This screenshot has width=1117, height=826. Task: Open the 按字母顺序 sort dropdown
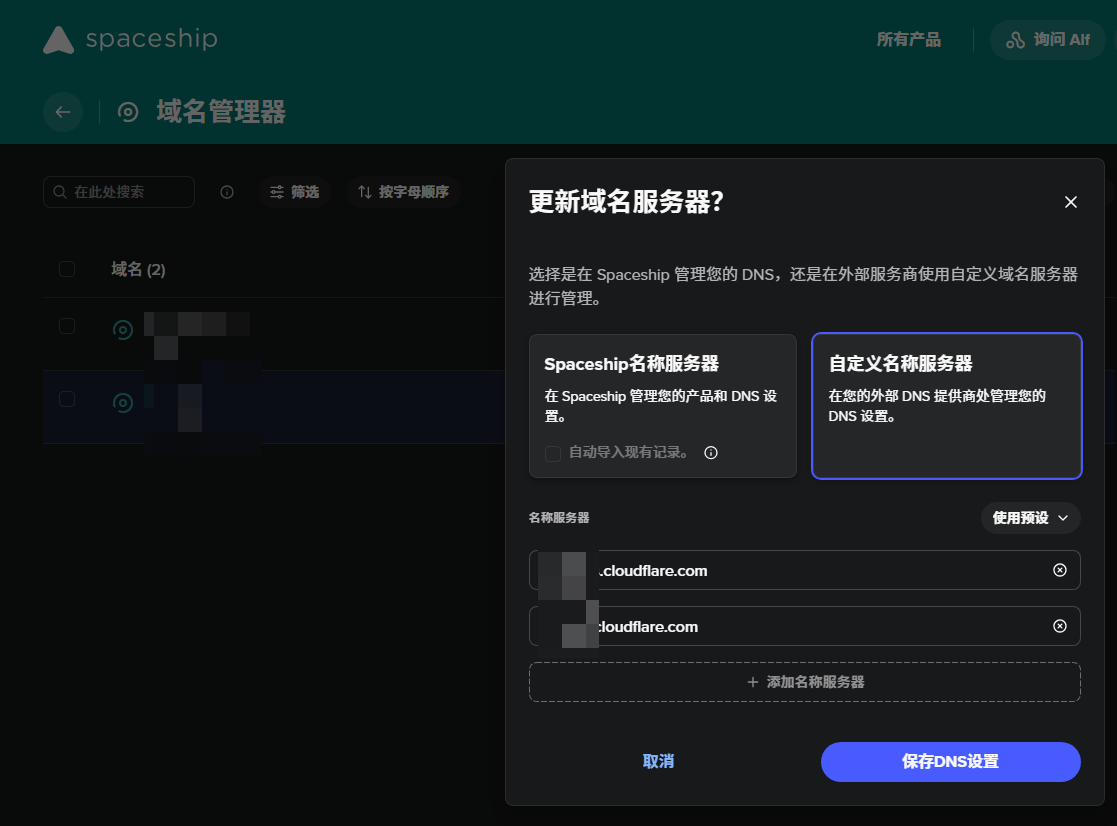pyautogui.click(x=404, y=192)
